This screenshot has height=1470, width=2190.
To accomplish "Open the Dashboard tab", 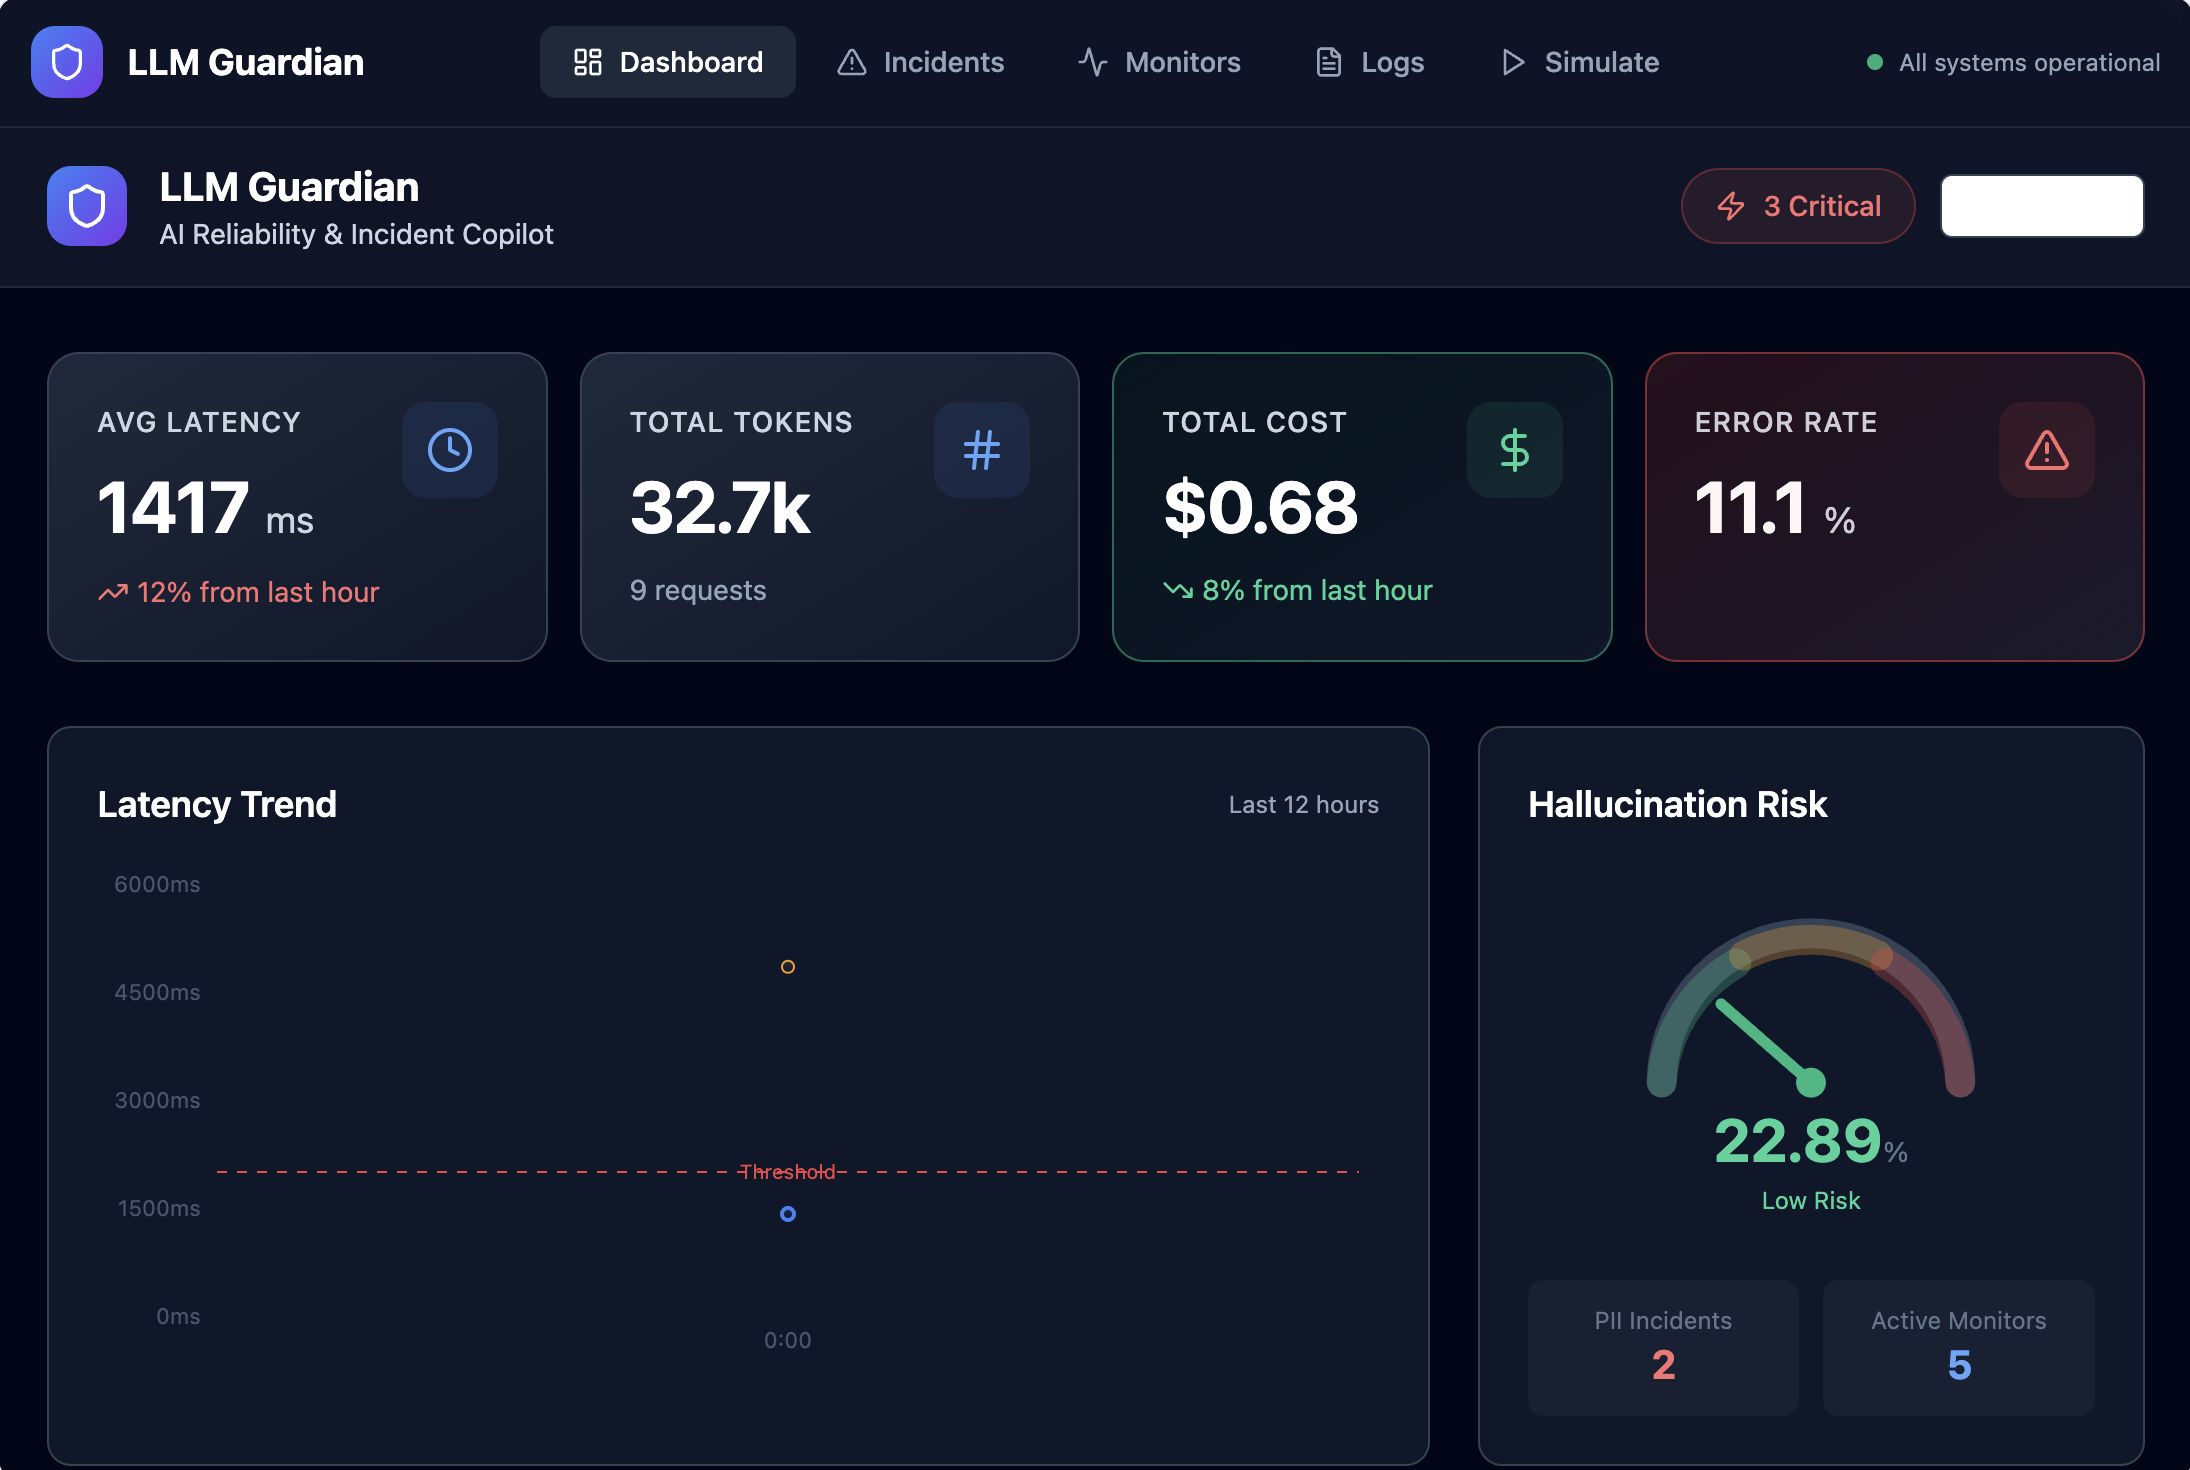I will [668, 62].
